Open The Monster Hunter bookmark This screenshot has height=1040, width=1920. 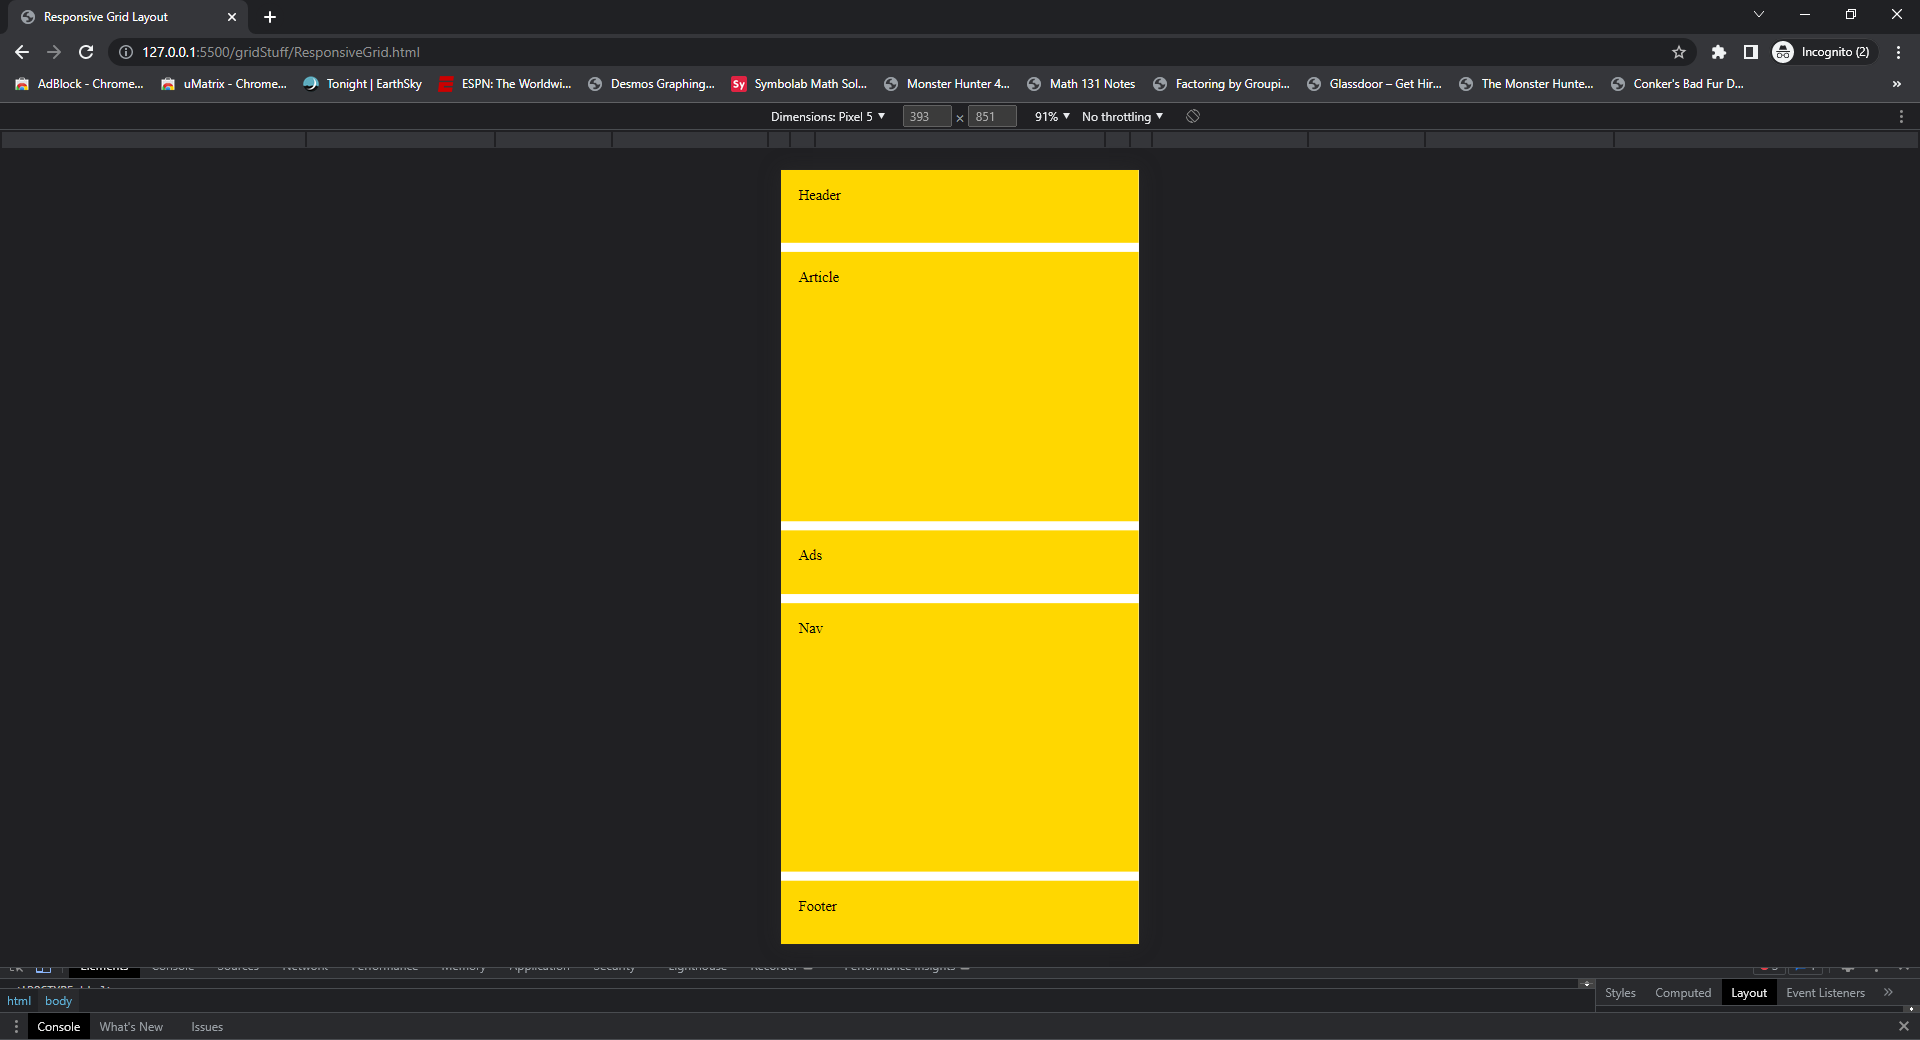(1526, 84)
